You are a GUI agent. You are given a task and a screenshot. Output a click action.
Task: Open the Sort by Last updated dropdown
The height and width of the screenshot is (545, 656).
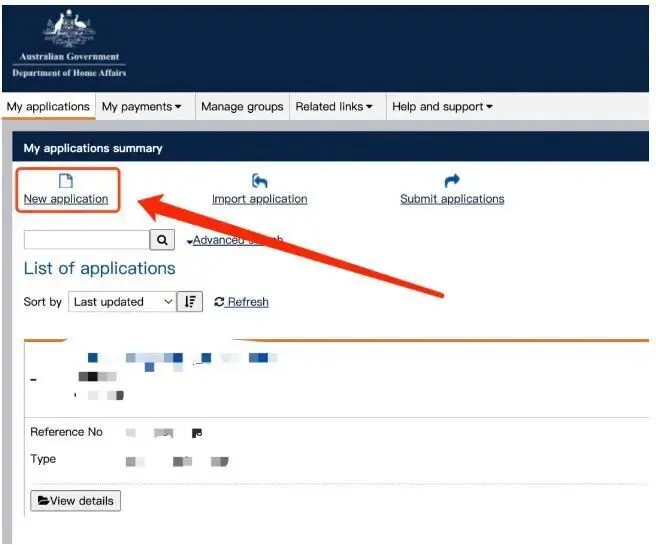122,302
